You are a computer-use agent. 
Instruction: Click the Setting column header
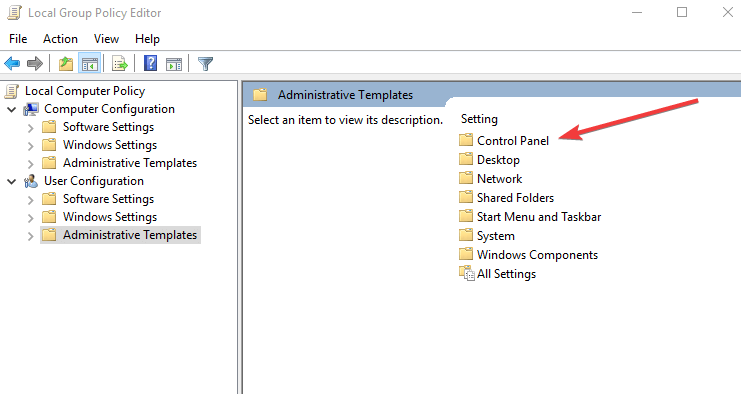pyautogui.click(x=479, y=119)
